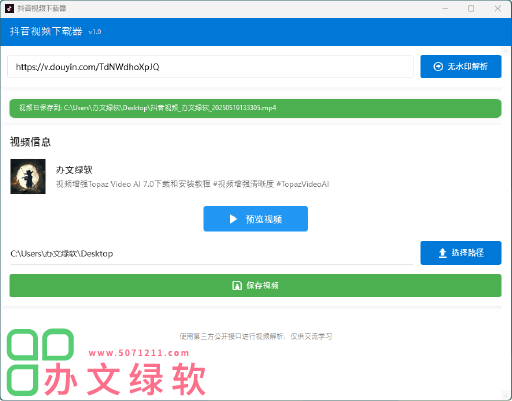Click the green 保存视频 save button
The image size is (512, 401).
[255, 285]
